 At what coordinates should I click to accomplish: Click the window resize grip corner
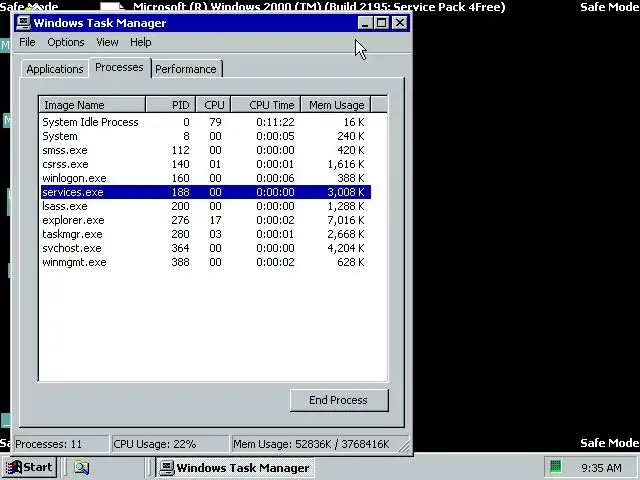click(x=404, y=446)
